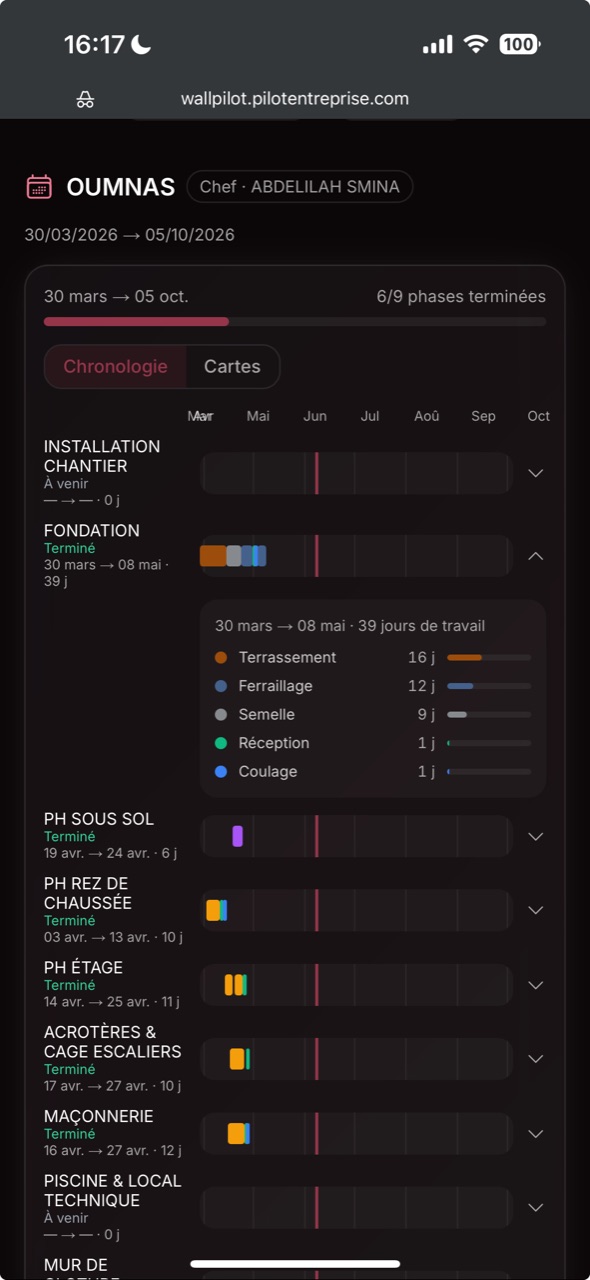Viewport: 590px width, 1280px height.
Task: Click the Aoû month header
Action: (427, 416)
